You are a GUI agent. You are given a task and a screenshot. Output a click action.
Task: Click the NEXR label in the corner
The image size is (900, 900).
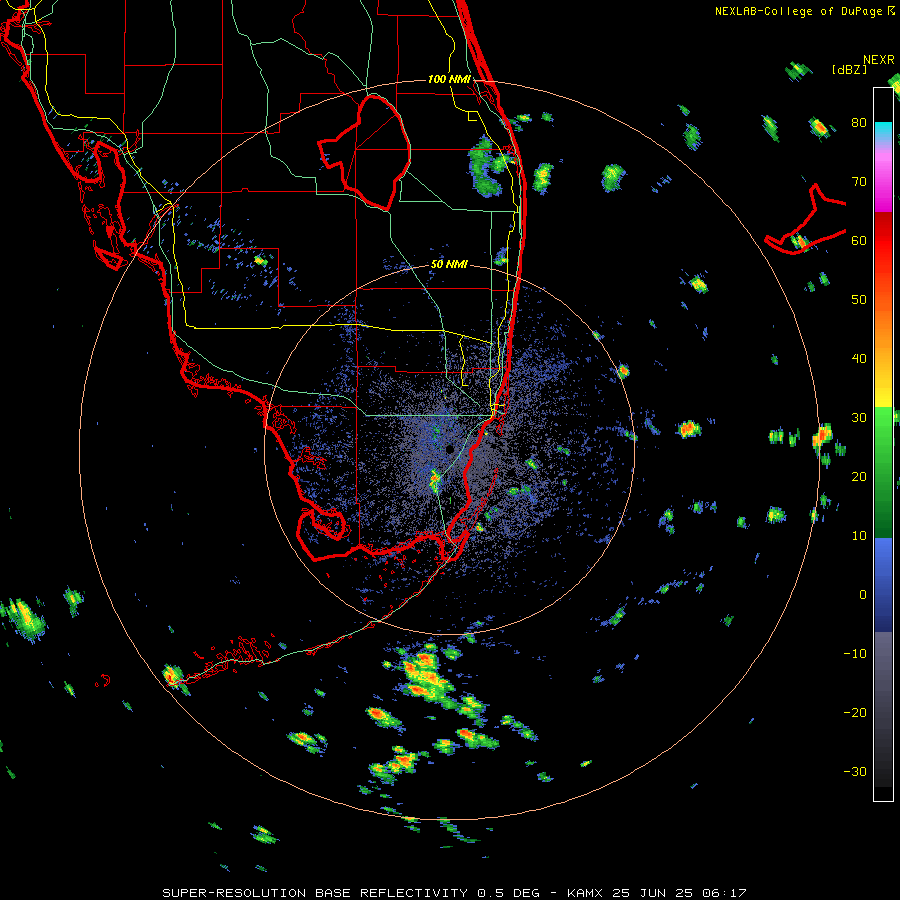tap(879, 59)
